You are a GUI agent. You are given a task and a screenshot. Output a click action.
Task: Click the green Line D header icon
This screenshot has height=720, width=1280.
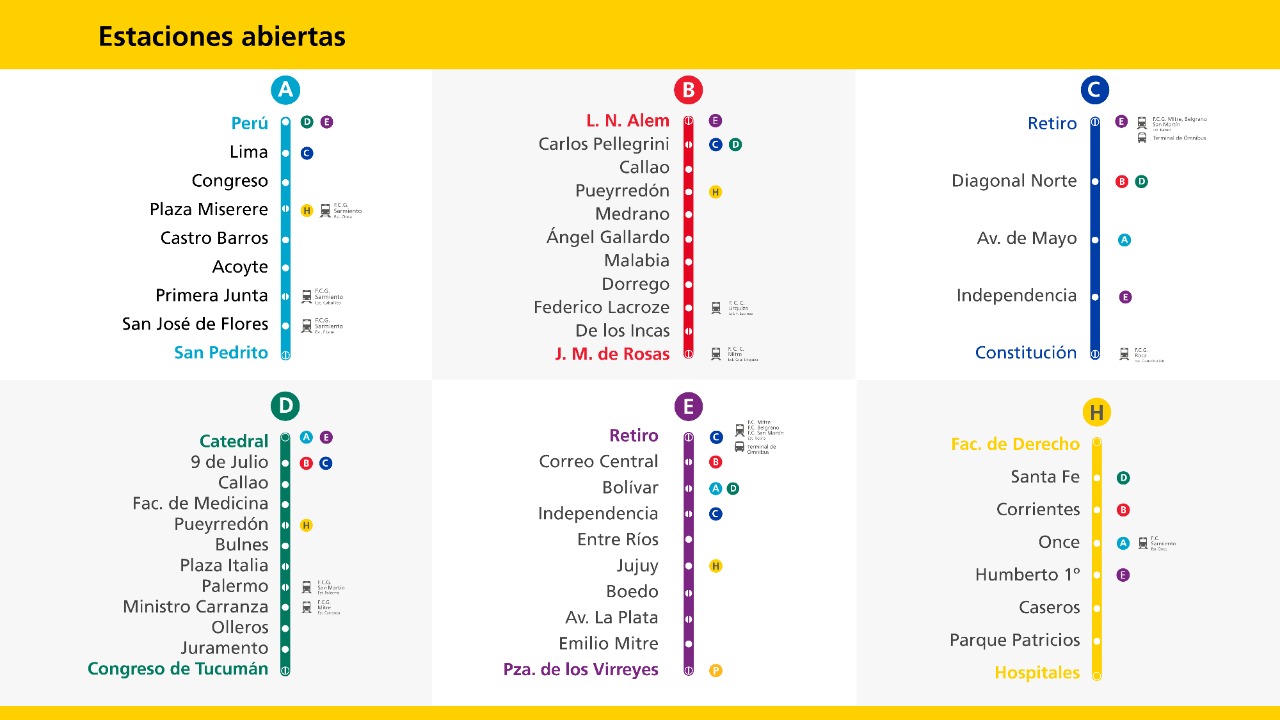tap(285, 406)
